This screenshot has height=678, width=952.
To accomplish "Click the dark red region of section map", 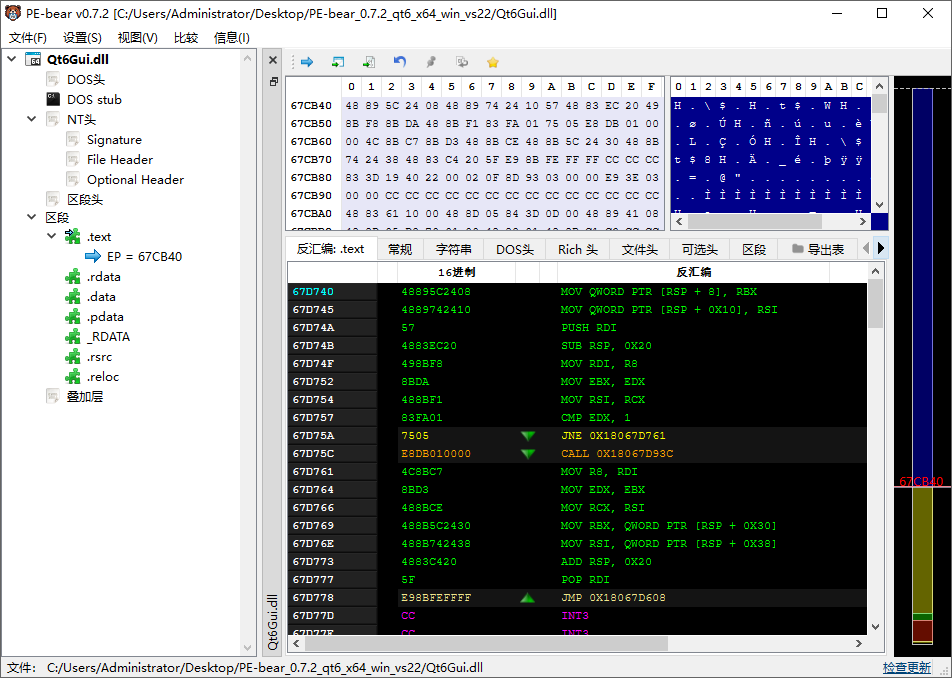I will pyautogui.click(x=922, y=630).
